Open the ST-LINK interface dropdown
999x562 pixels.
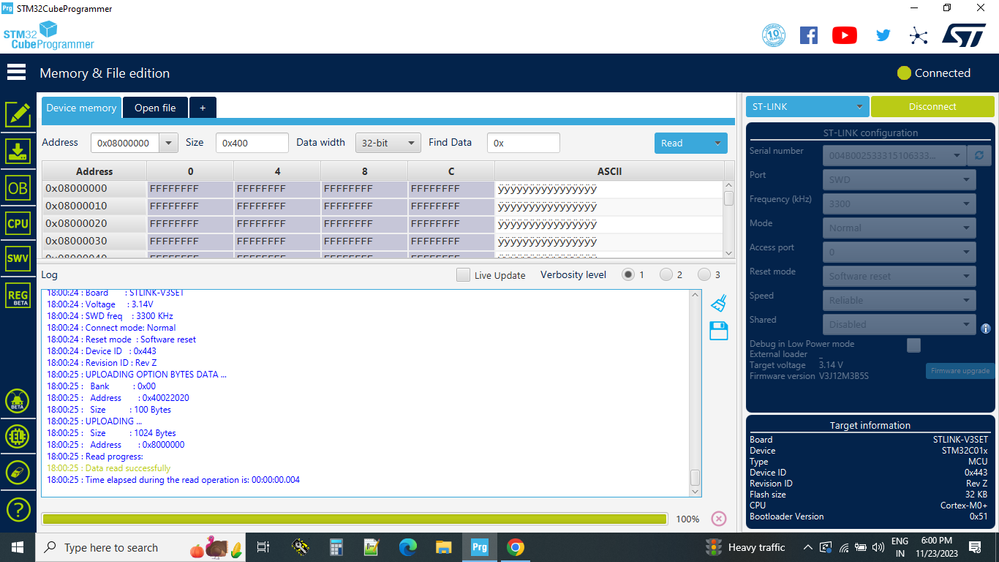tap(807, 106)
